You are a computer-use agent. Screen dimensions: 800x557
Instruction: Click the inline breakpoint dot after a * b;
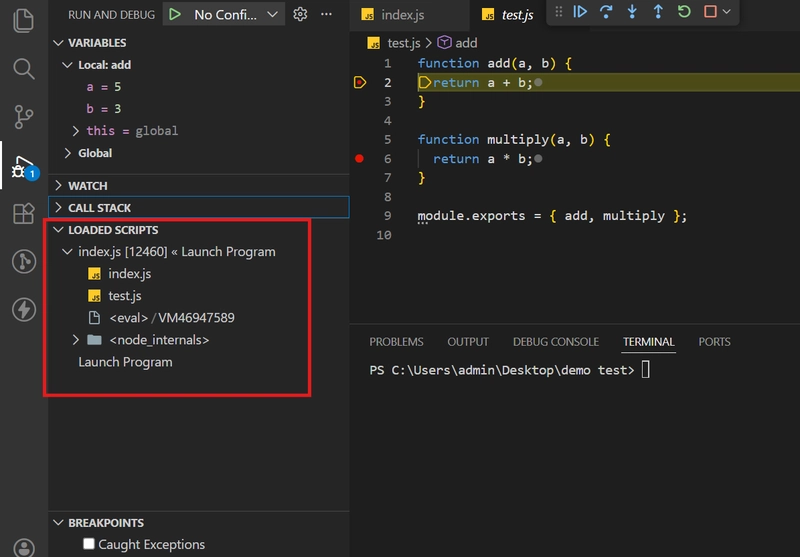tap(538, 159)
